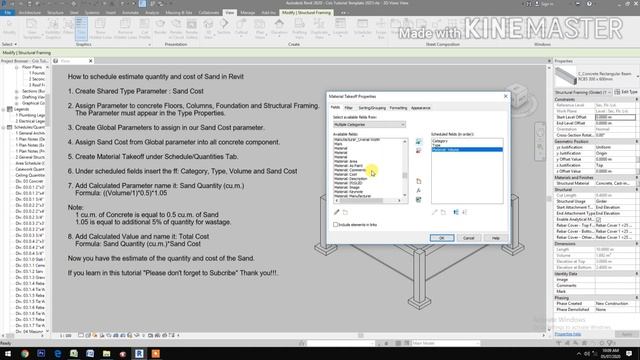Click the Edit Type button in Properties
Image resolution: width=640 pixels, height=360 pixels.
(x=627, y=92)
